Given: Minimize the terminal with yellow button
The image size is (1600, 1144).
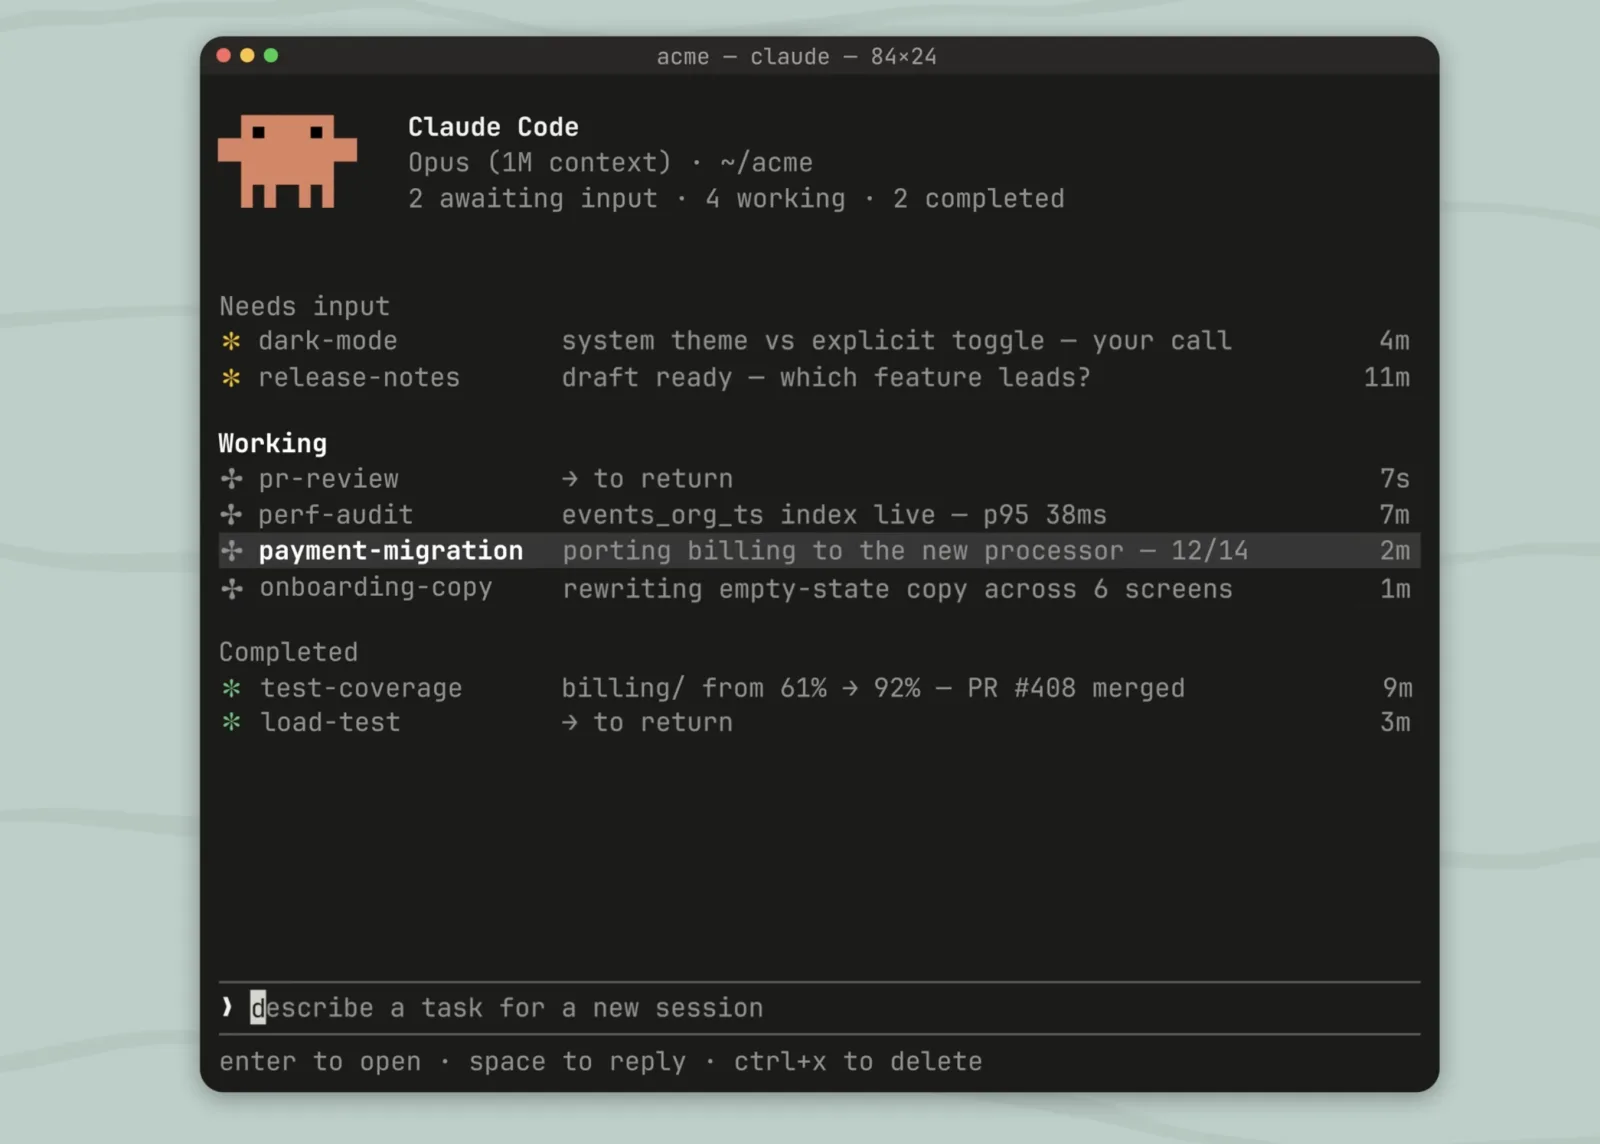Looking at the screenshot, I should (x=247, y=56).
